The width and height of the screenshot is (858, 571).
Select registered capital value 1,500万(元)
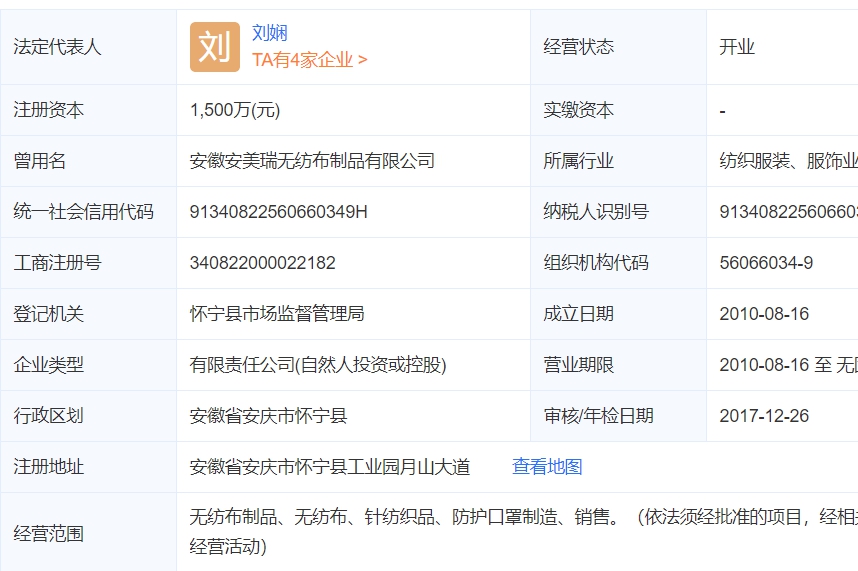pyautogui.click(x=235, y=110)
